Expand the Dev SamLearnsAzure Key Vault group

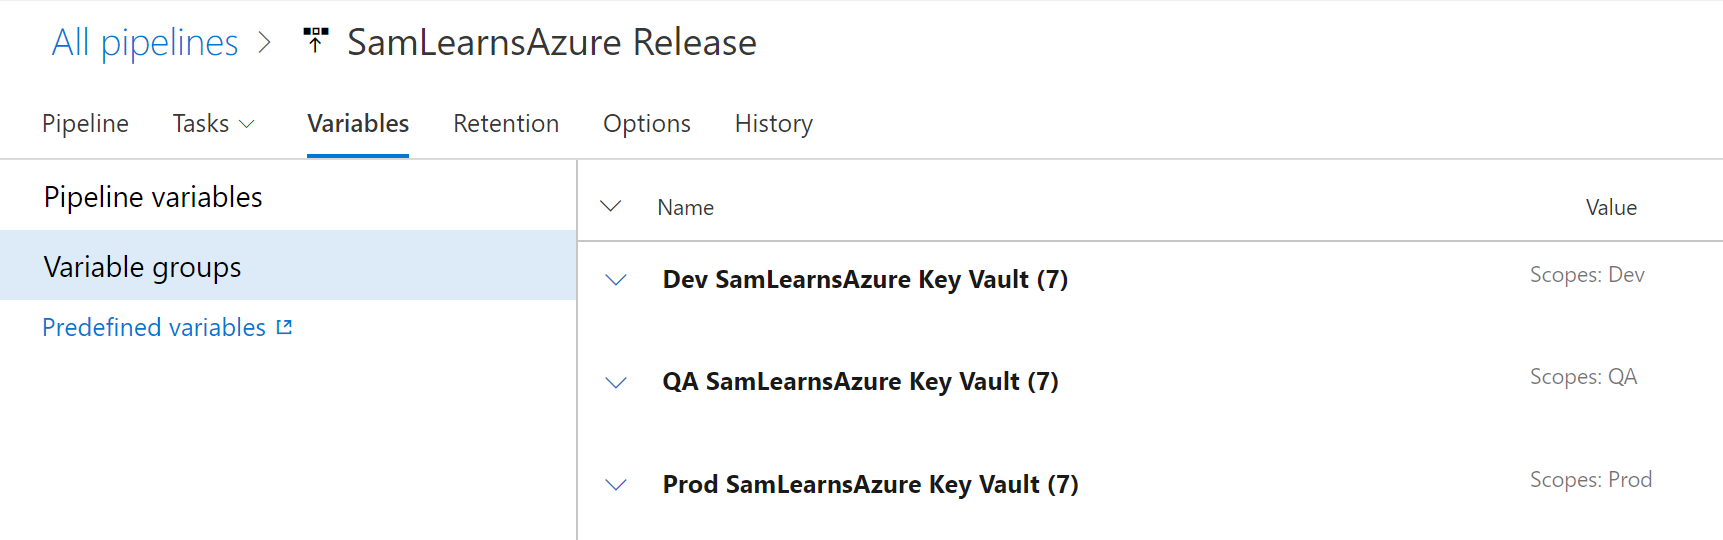coord(616,280)
